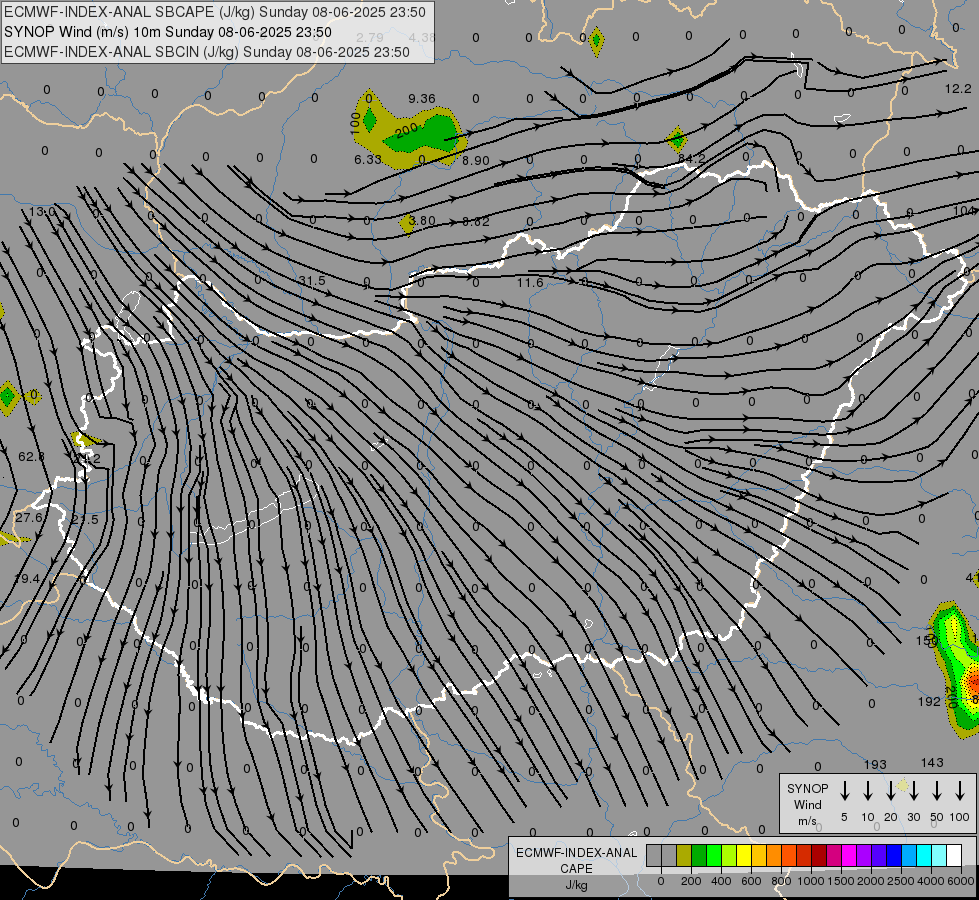This screenshot has width=979, height=900.
Task: Click the map value '27.6' on the map
Action: pyautogui.click(x=29, y=518)
